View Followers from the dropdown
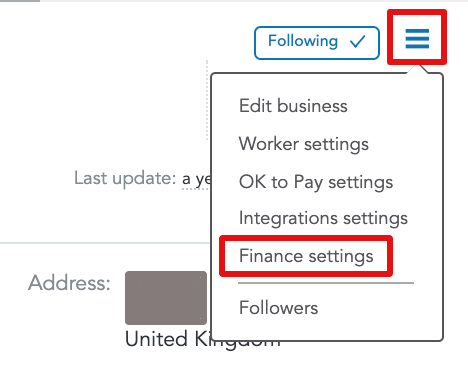Image resolution: width=468 pixels, height=368 pixels. 279,307
